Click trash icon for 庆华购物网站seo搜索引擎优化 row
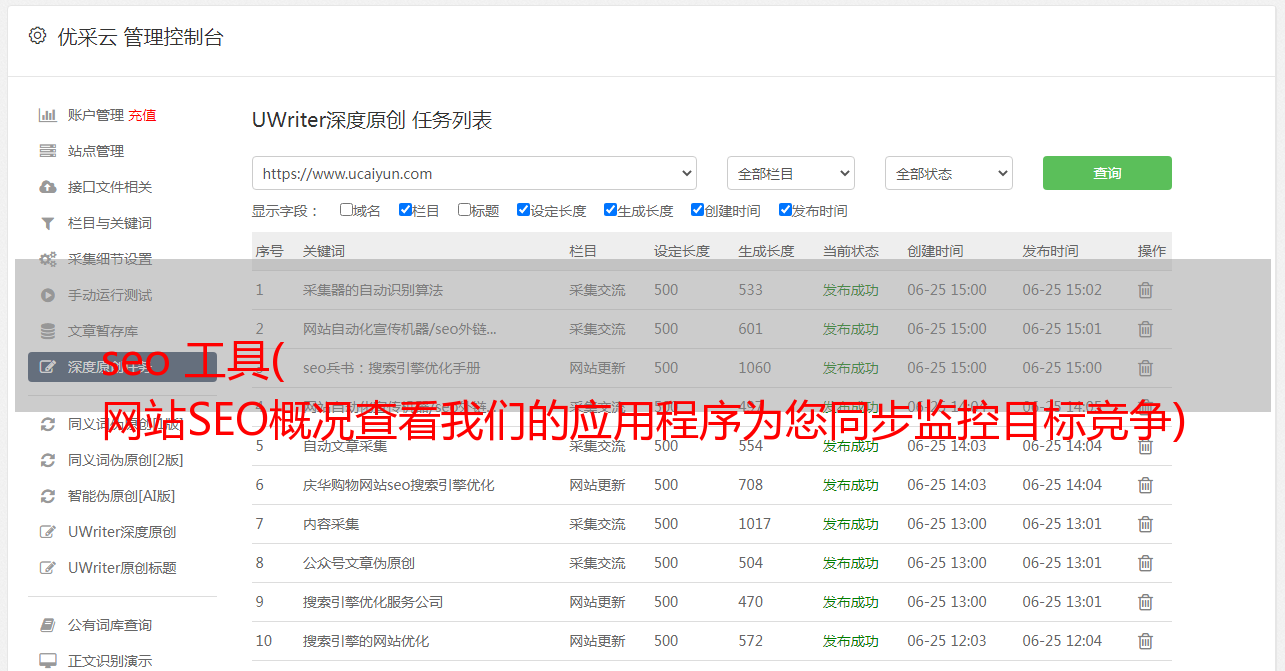Viewport: 1285px width, 671px height. [x=1145, y=485]
